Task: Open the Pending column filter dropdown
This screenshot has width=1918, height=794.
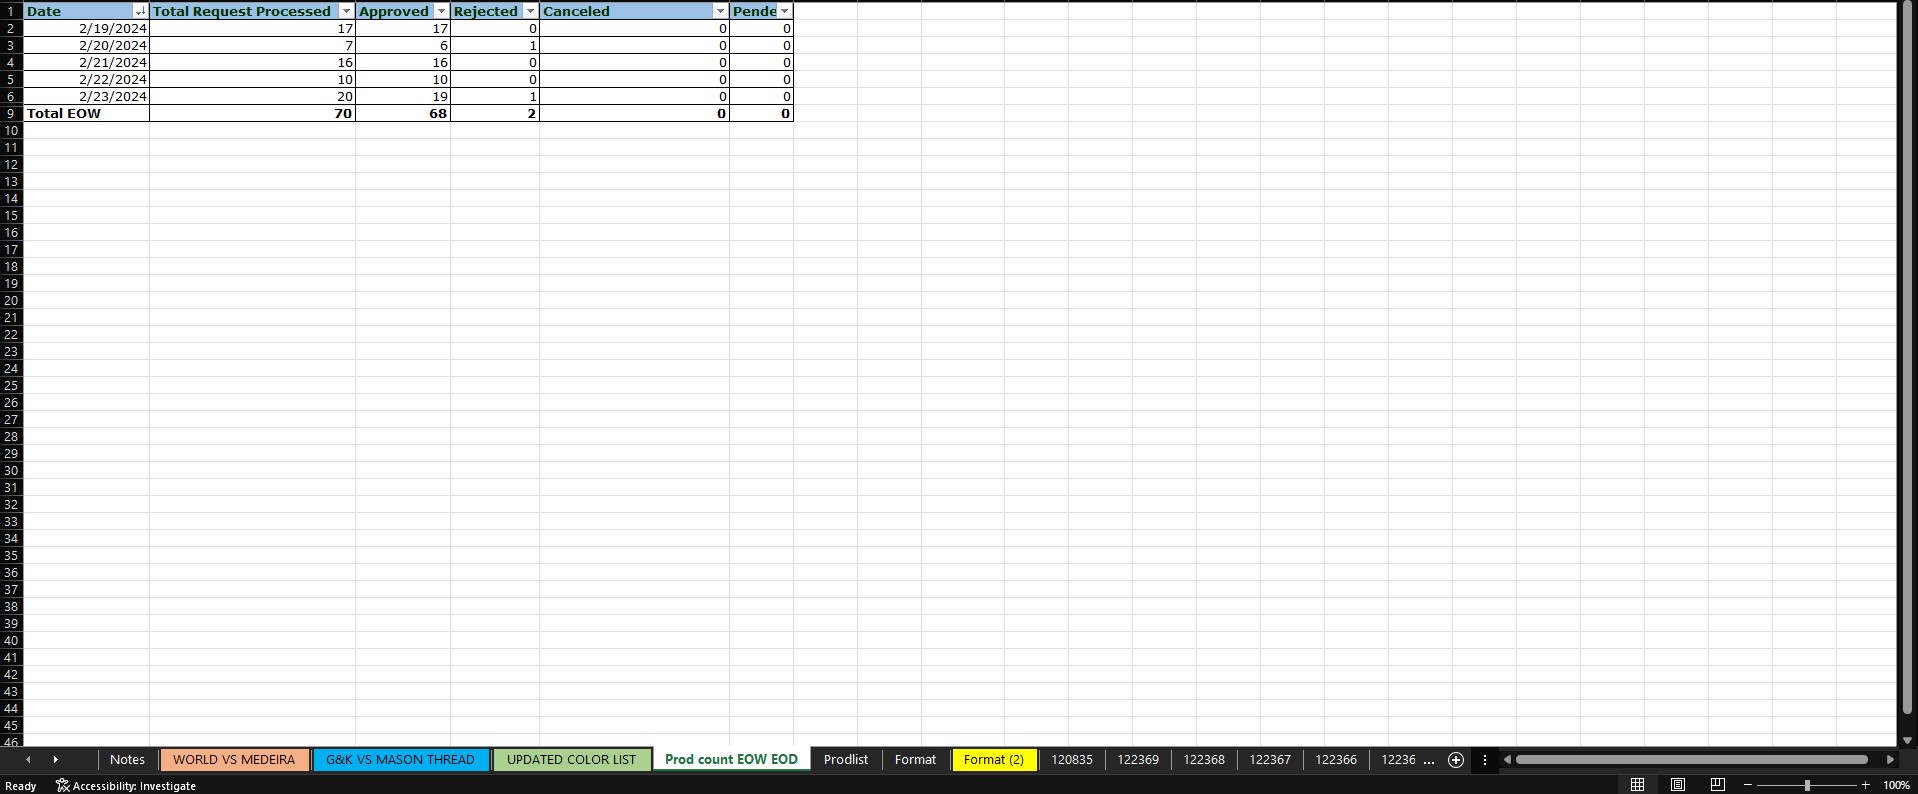Action: pyautogui.click(x=784, y=11)
